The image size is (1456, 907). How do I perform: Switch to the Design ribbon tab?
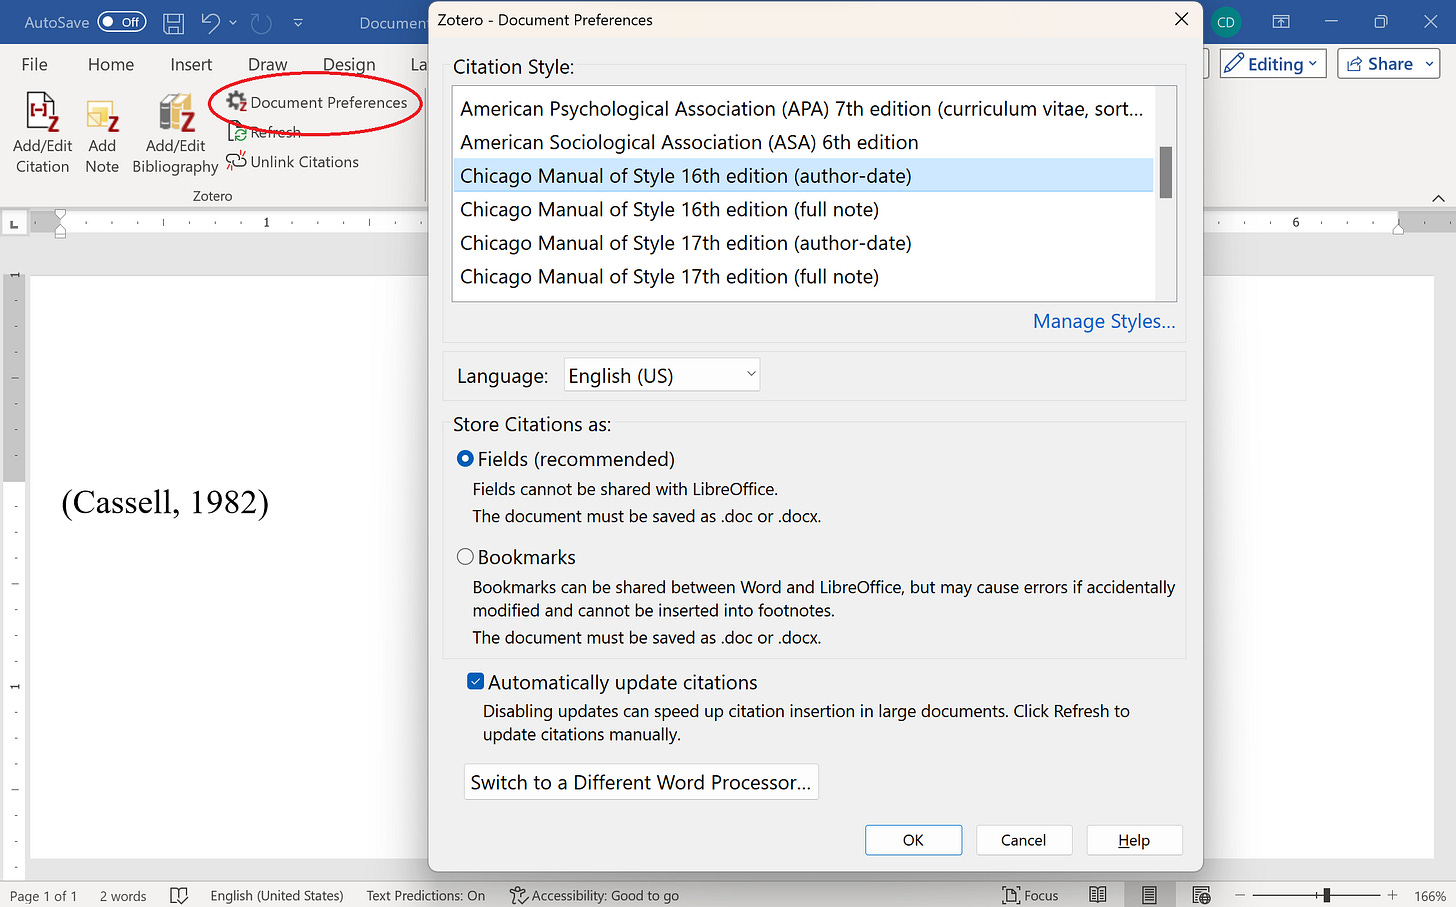349,64
